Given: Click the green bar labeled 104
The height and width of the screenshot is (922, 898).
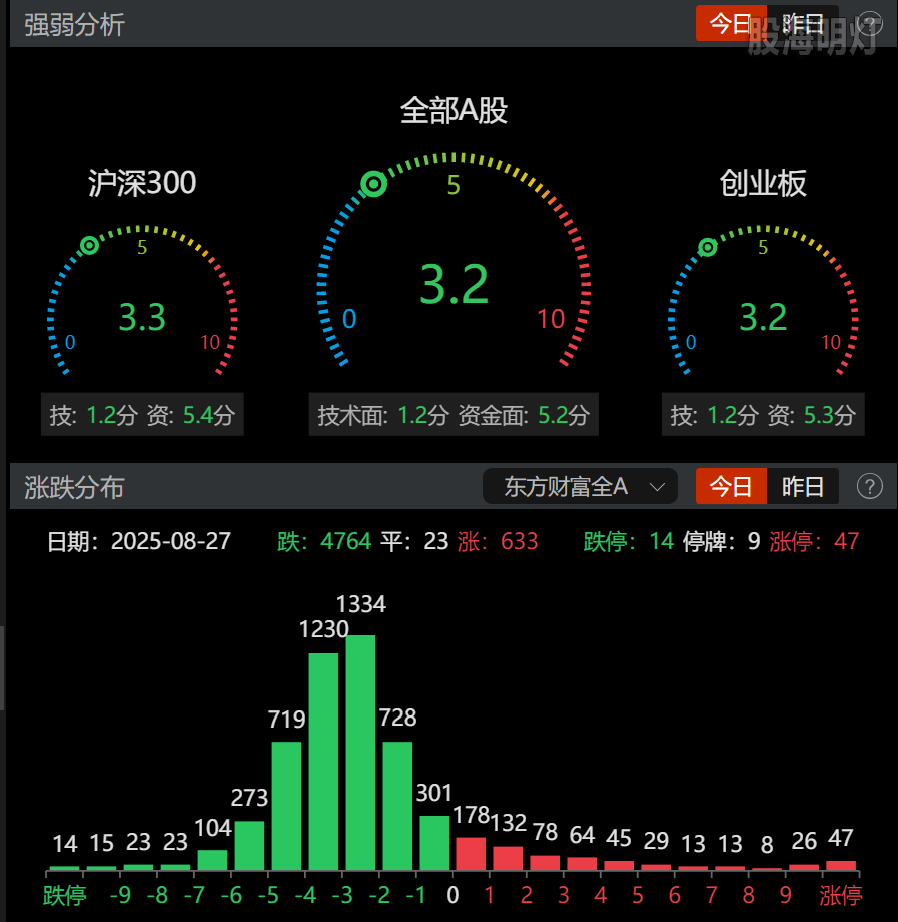Looking at the screenshot, I should click(212, 860).
